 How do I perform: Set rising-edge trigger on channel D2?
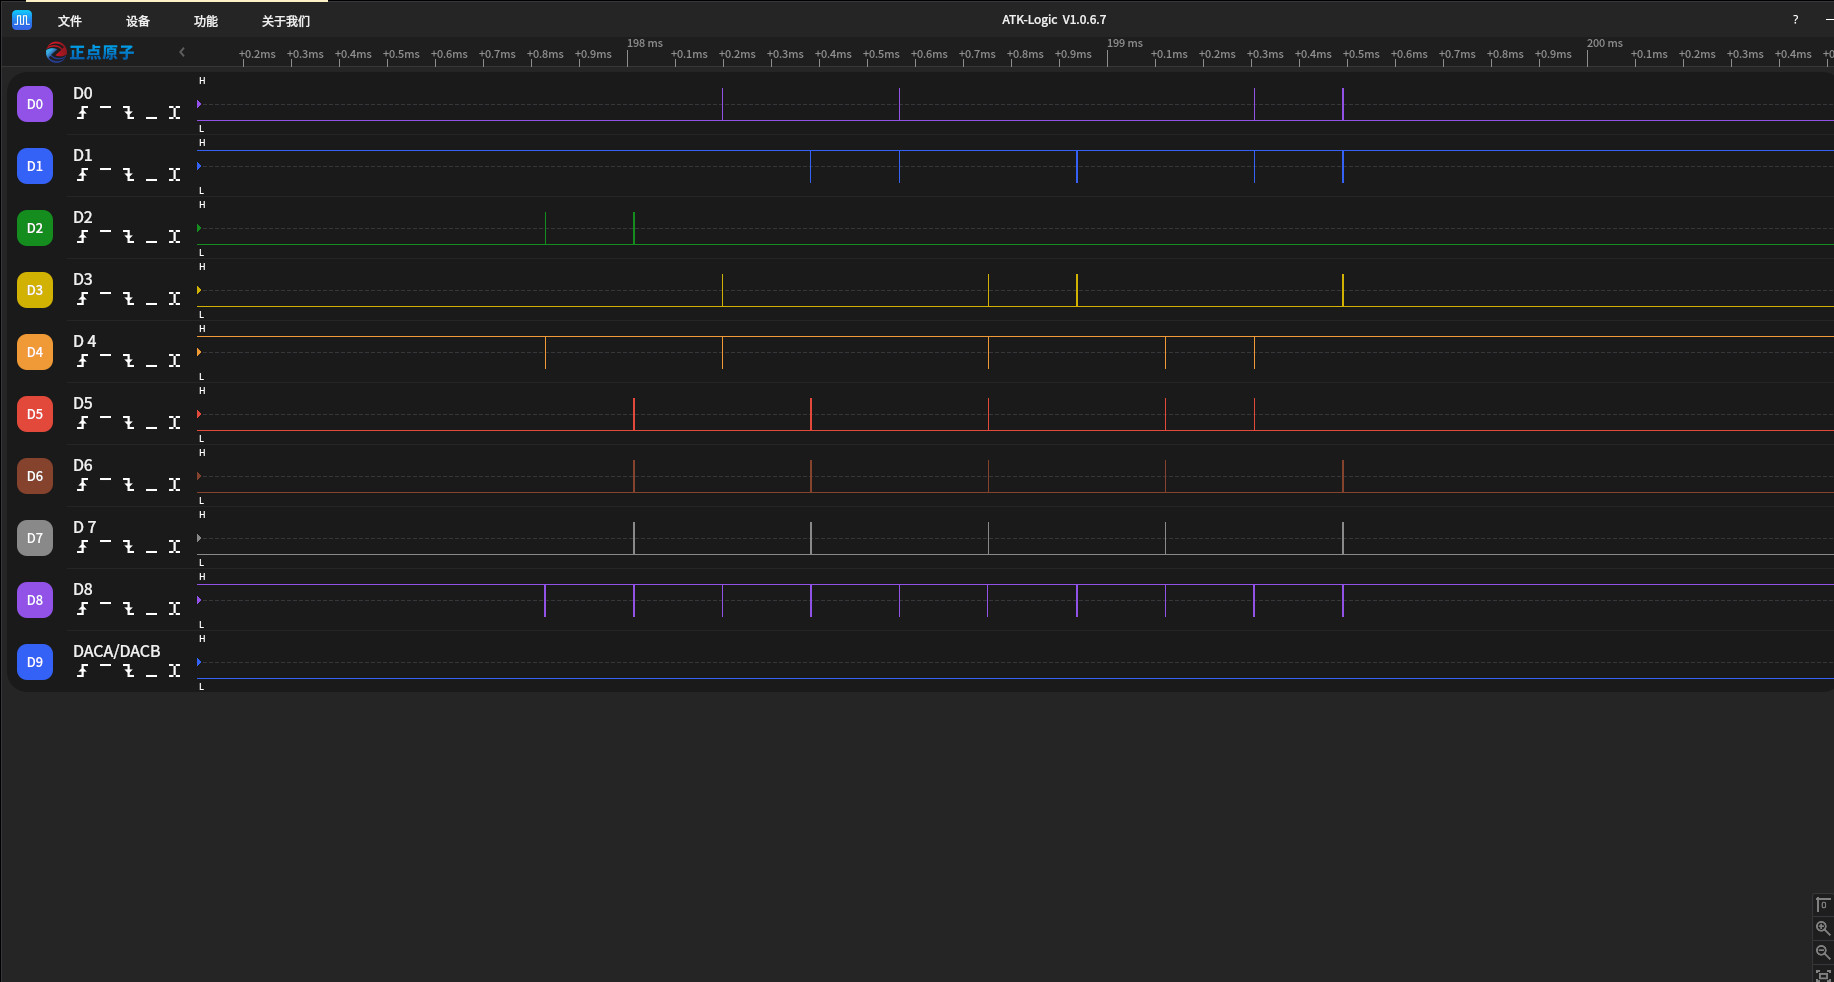tap(82, 237)
